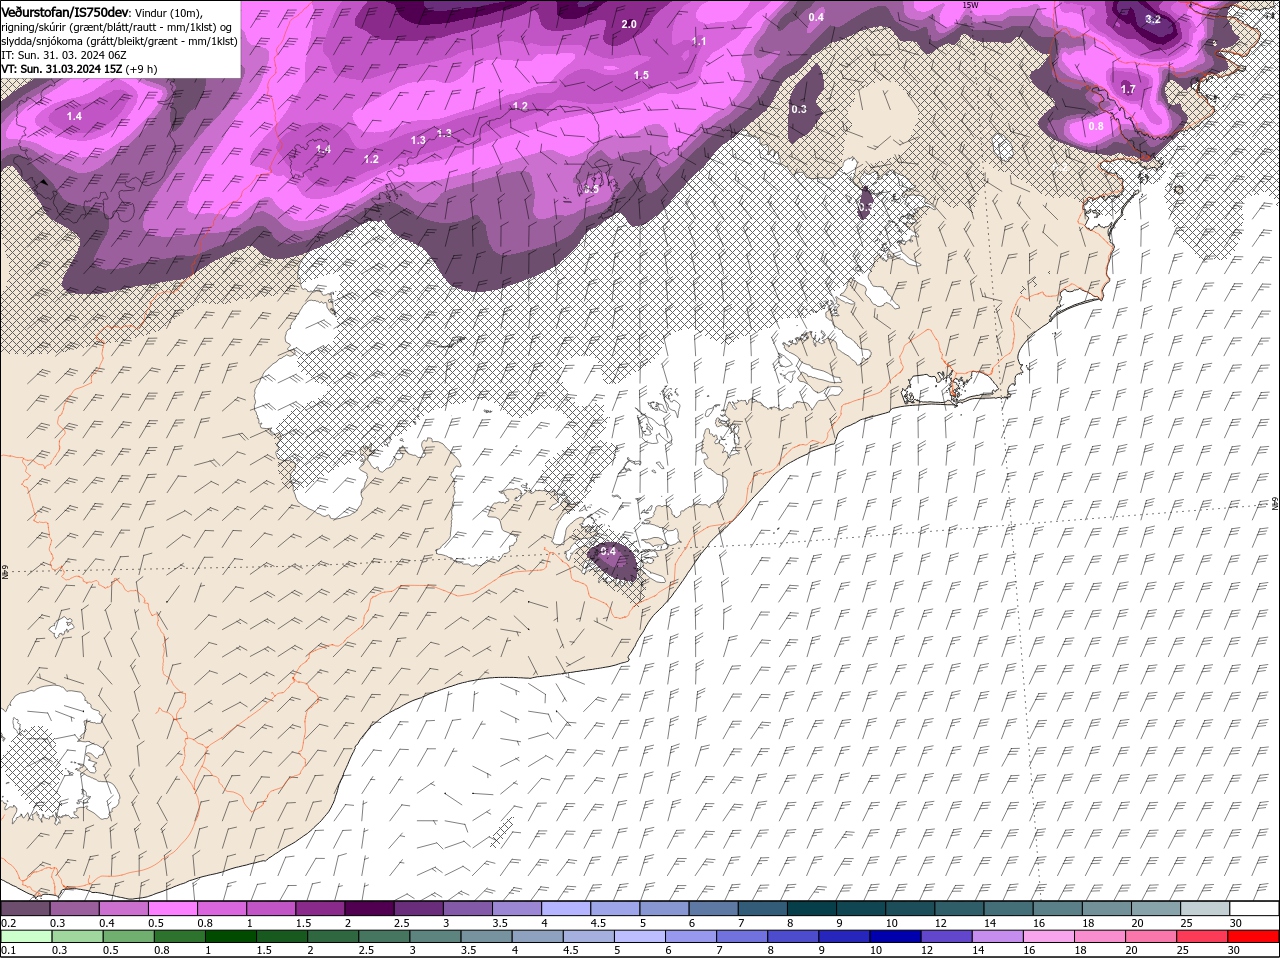
Task: Select upper legend swatch between 0.4 and 0.5
Action: (x=123, y=908)
